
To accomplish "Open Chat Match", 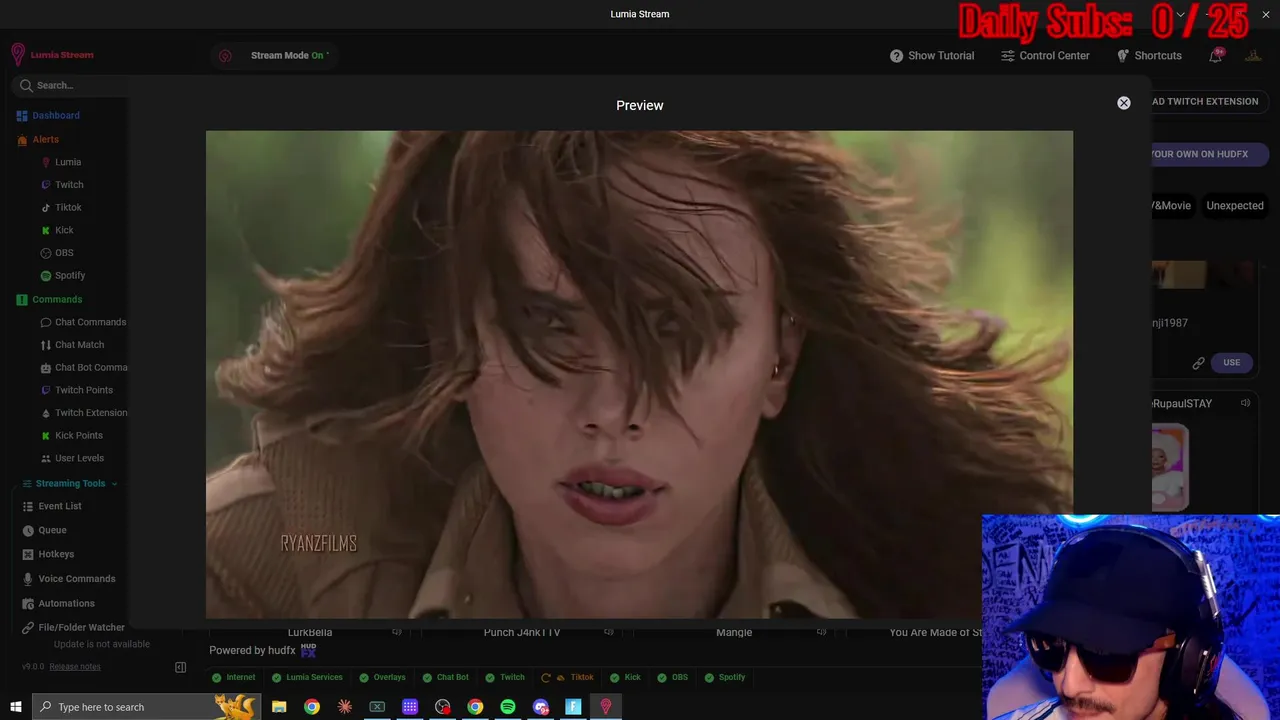I will pos(72,345).
